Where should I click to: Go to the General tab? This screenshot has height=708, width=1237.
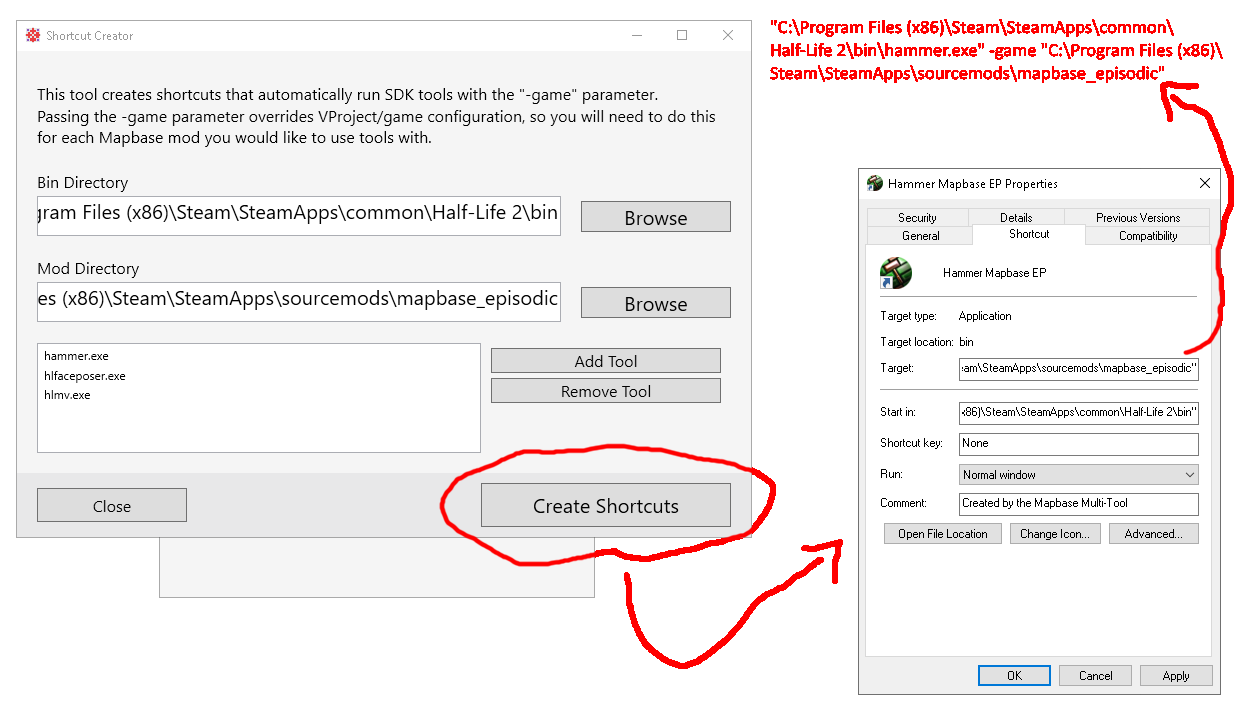[920, 236]
